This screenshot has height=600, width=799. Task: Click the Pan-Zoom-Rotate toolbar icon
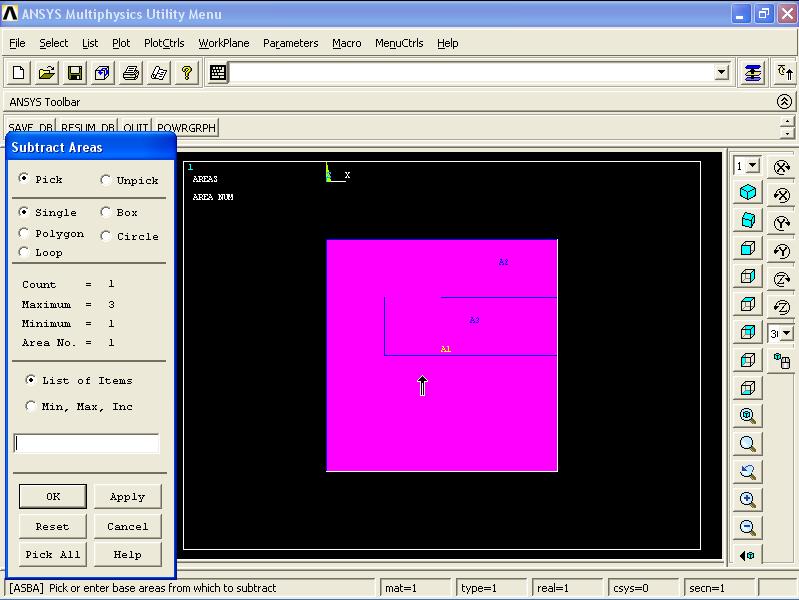[x=102, y=73]
